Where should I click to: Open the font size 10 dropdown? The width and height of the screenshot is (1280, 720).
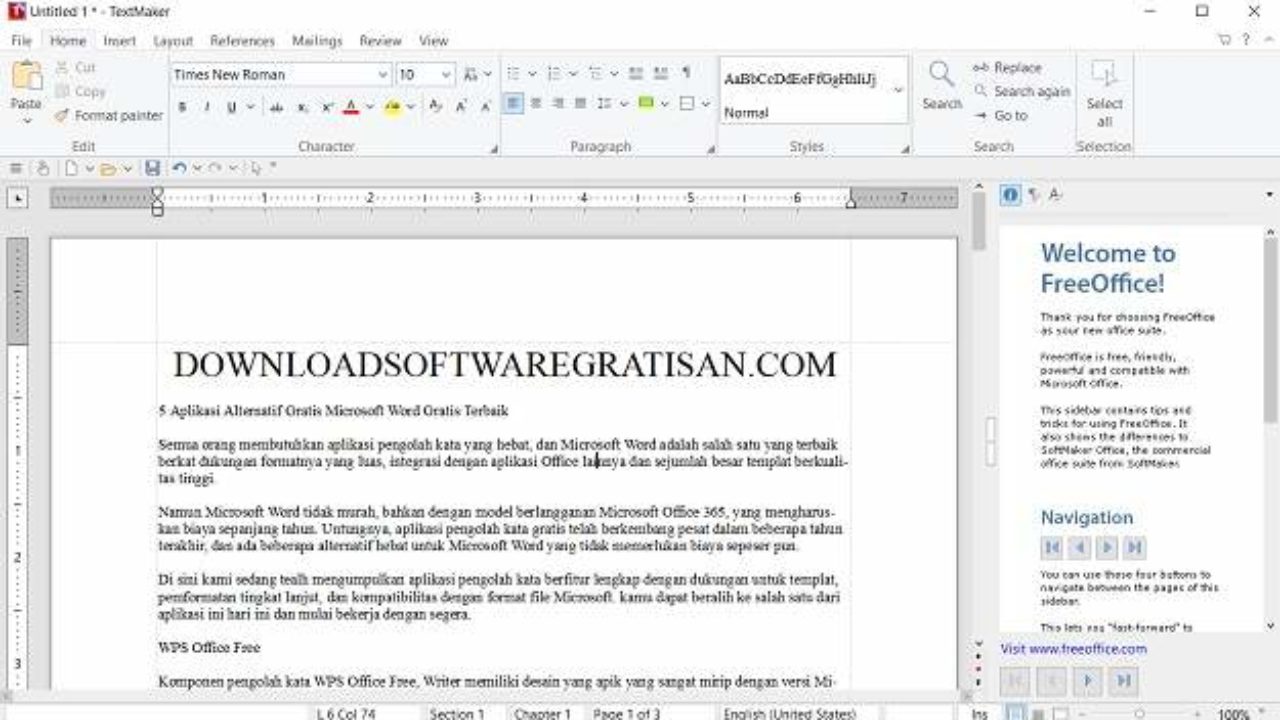[x=446, y=75]
